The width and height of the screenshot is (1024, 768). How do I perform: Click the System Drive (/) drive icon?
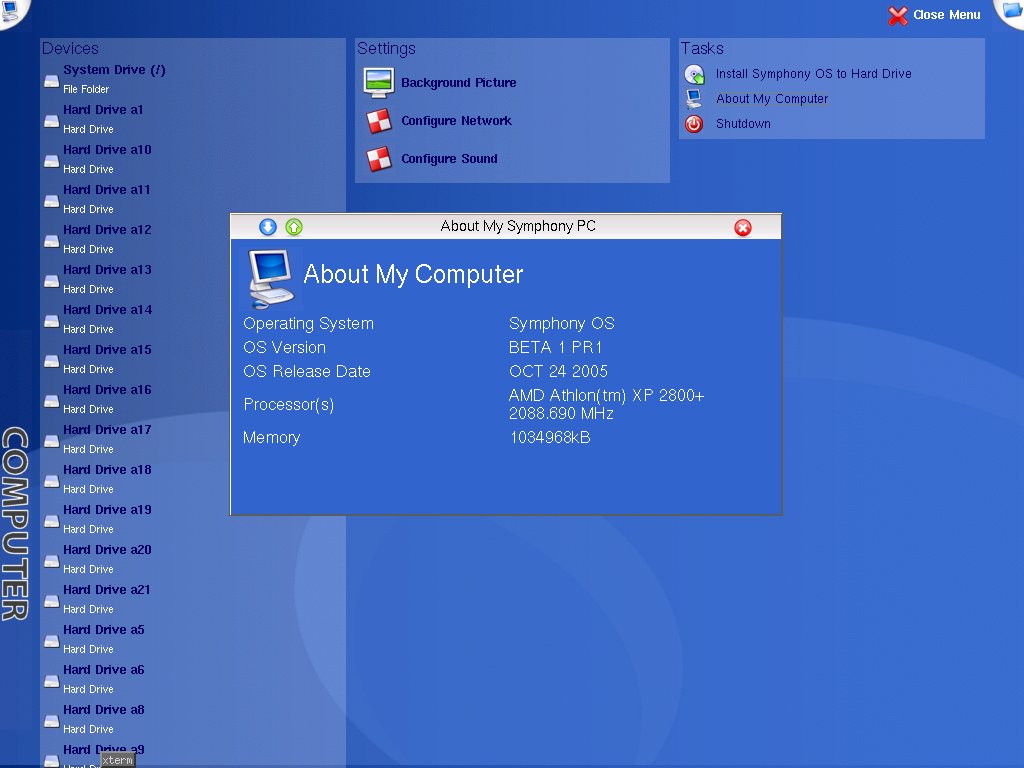point(52,81)
